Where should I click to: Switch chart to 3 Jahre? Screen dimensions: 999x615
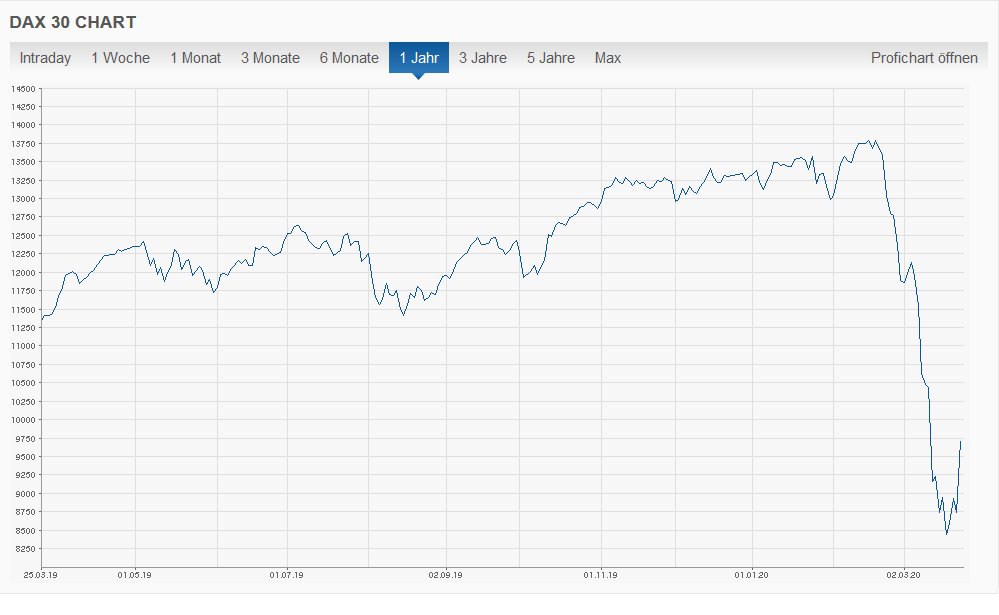483,58
